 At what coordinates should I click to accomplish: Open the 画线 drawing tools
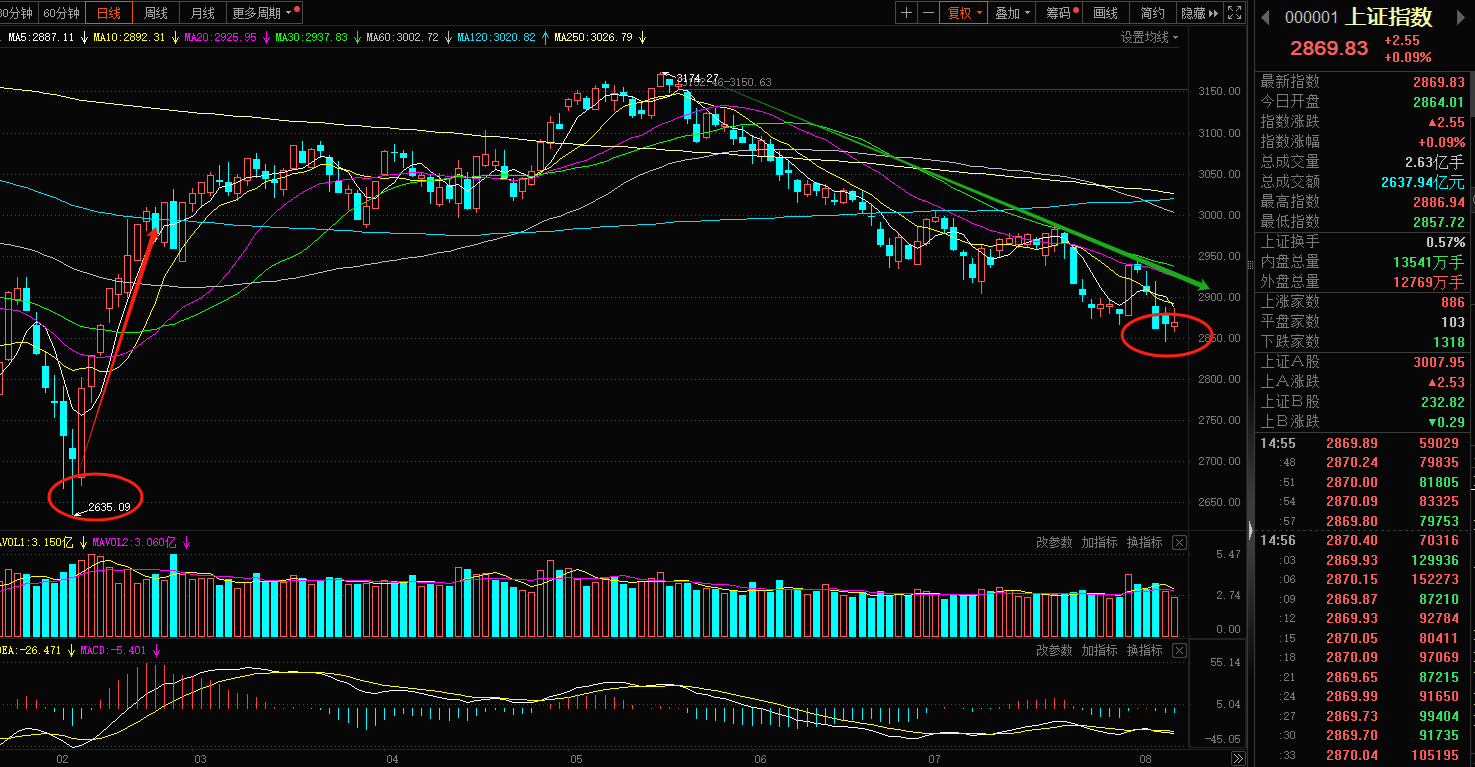pyautogui.click(x=1106, y=13)
